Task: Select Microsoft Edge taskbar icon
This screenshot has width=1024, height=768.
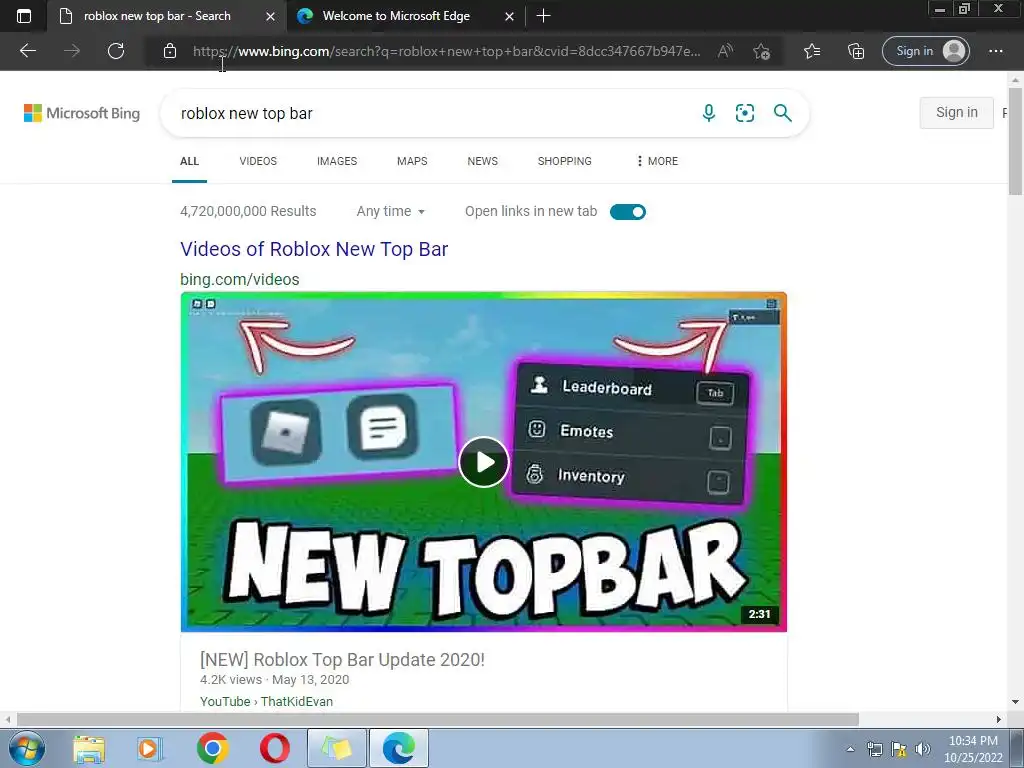Action: [399, 748]
